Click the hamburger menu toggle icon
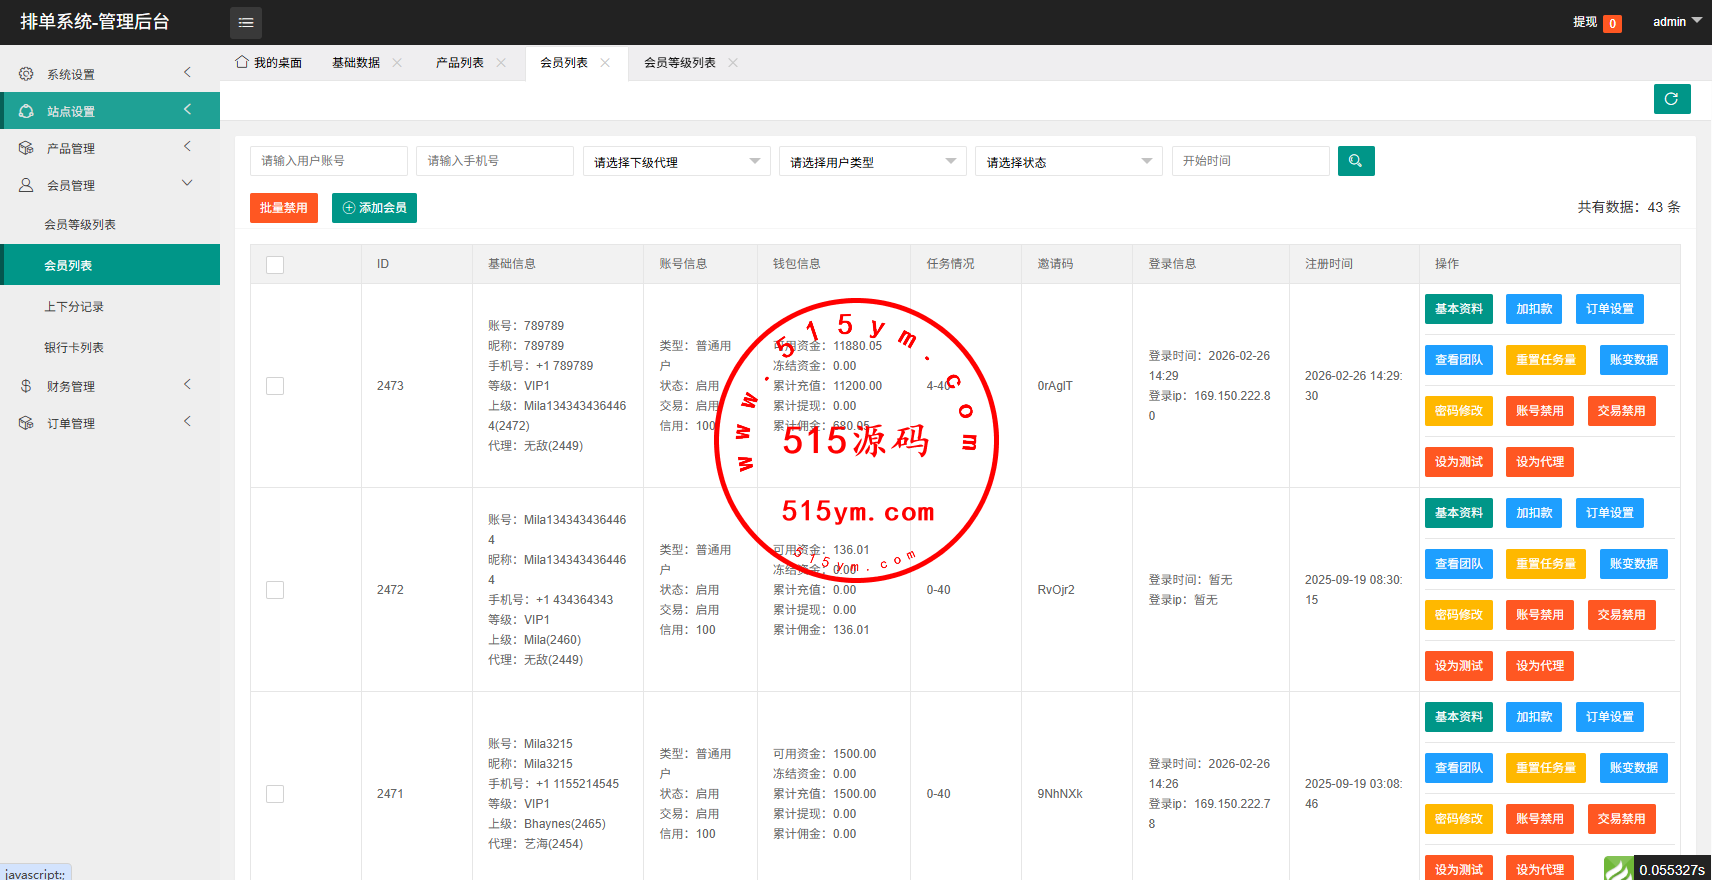This screenshot has width=1712, height=880. 246,22
